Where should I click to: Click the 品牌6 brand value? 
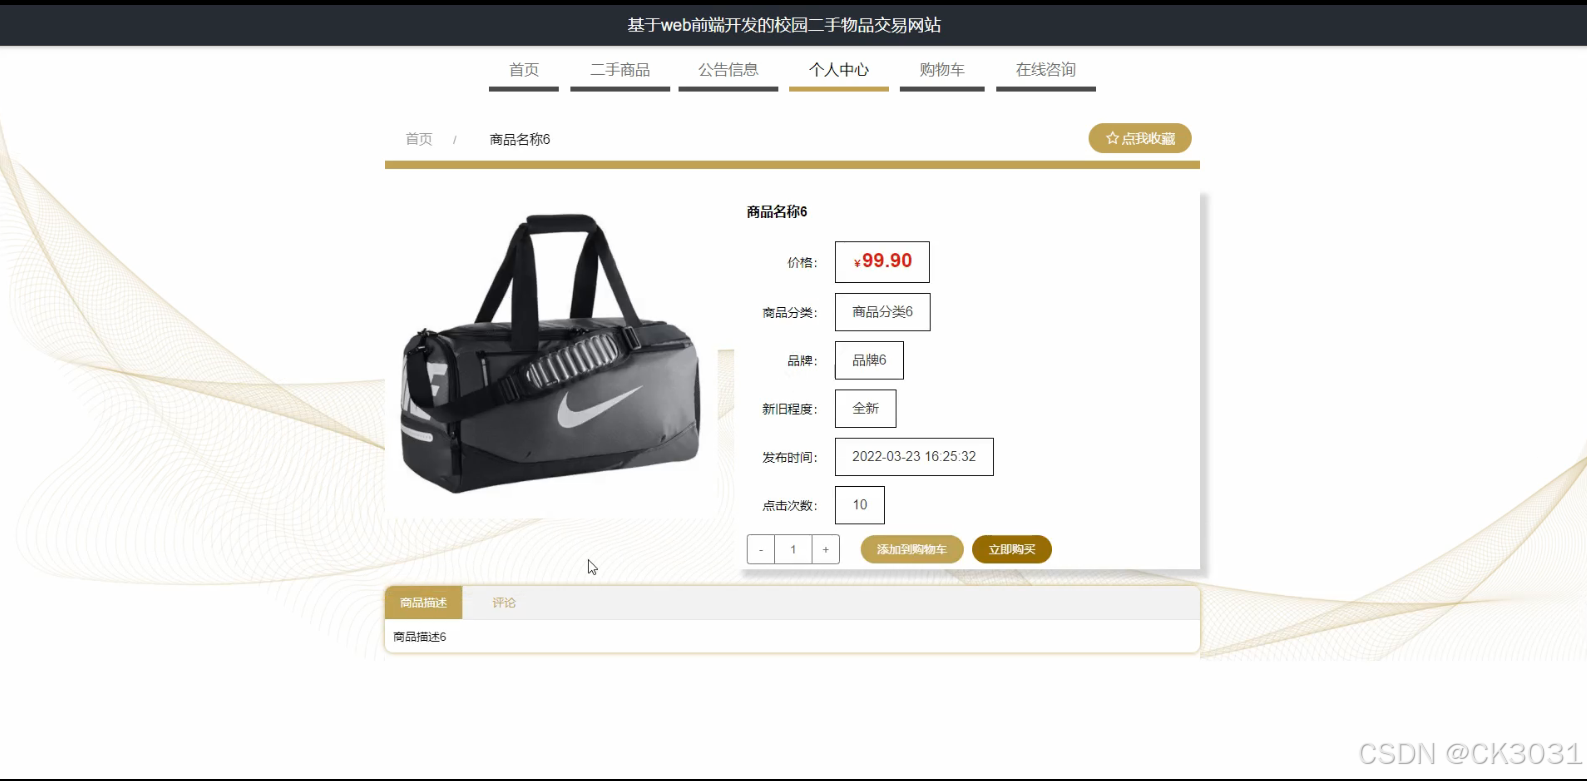point(869,360)
